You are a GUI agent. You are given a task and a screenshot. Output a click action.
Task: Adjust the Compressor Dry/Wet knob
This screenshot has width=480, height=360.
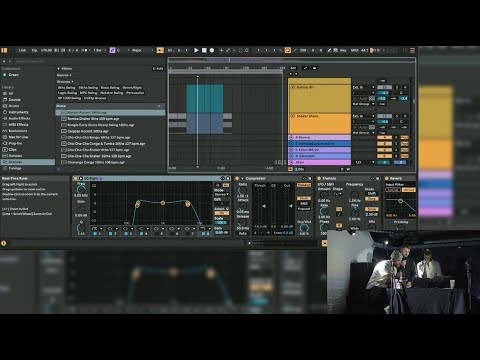[x=304, y=228]
